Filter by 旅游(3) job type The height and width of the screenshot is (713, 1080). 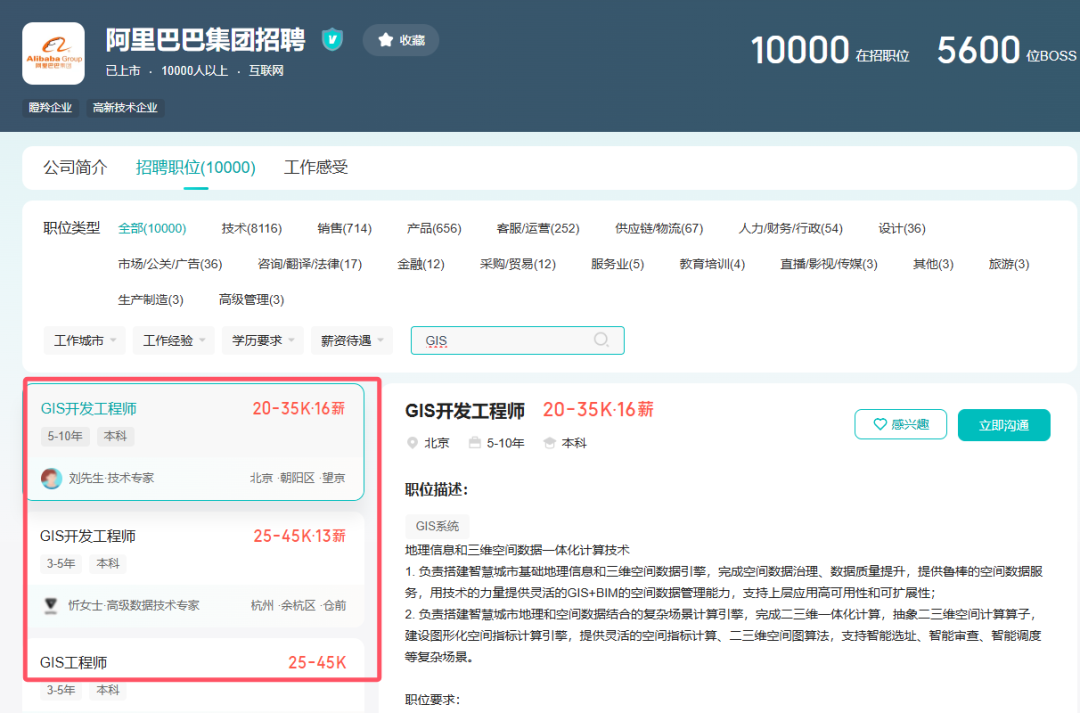(1009, 264)
